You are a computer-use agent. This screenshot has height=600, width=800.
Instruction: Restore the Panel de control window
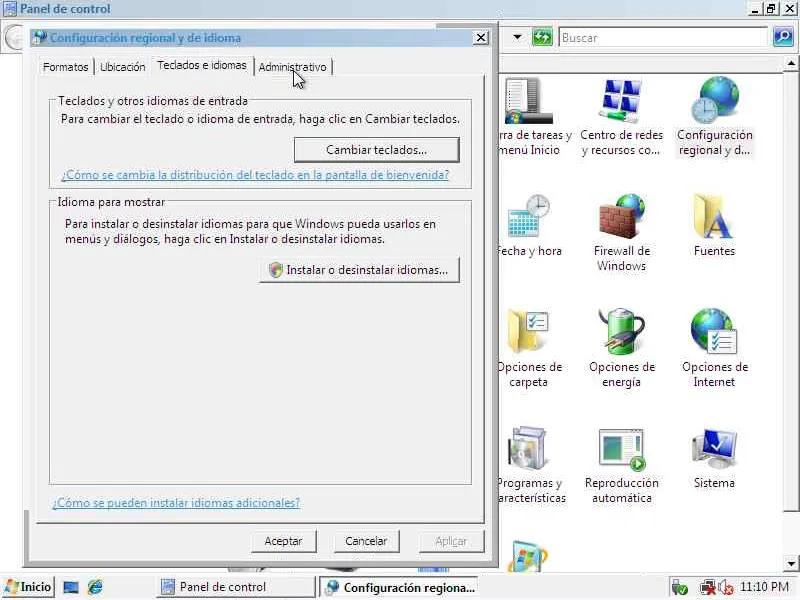771,9
